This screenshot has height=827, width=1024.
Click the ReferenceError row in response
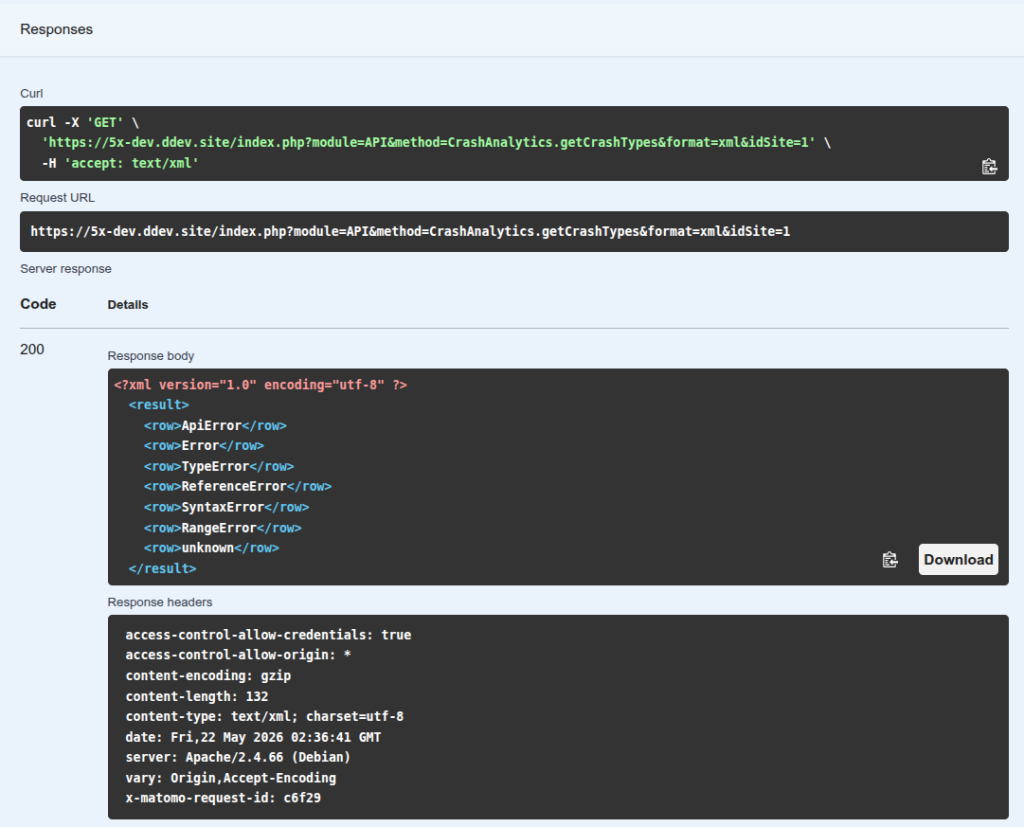[x=238, y=487]
